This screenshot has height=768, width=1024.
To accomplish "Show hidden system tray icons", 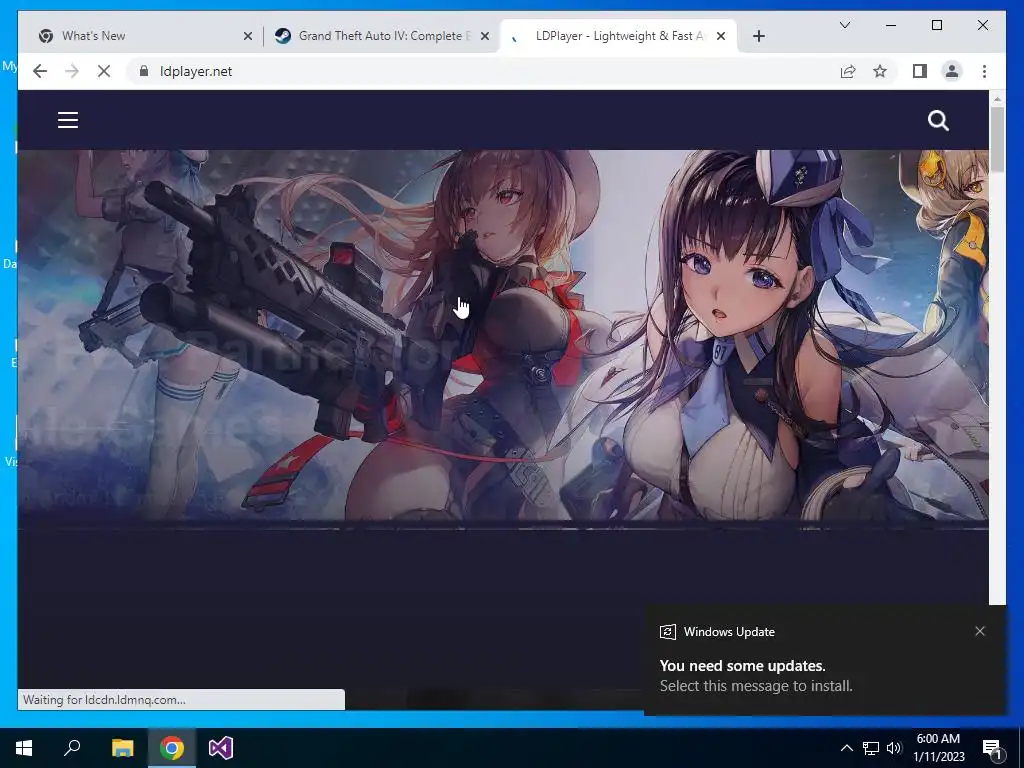I will coord(846,748).
